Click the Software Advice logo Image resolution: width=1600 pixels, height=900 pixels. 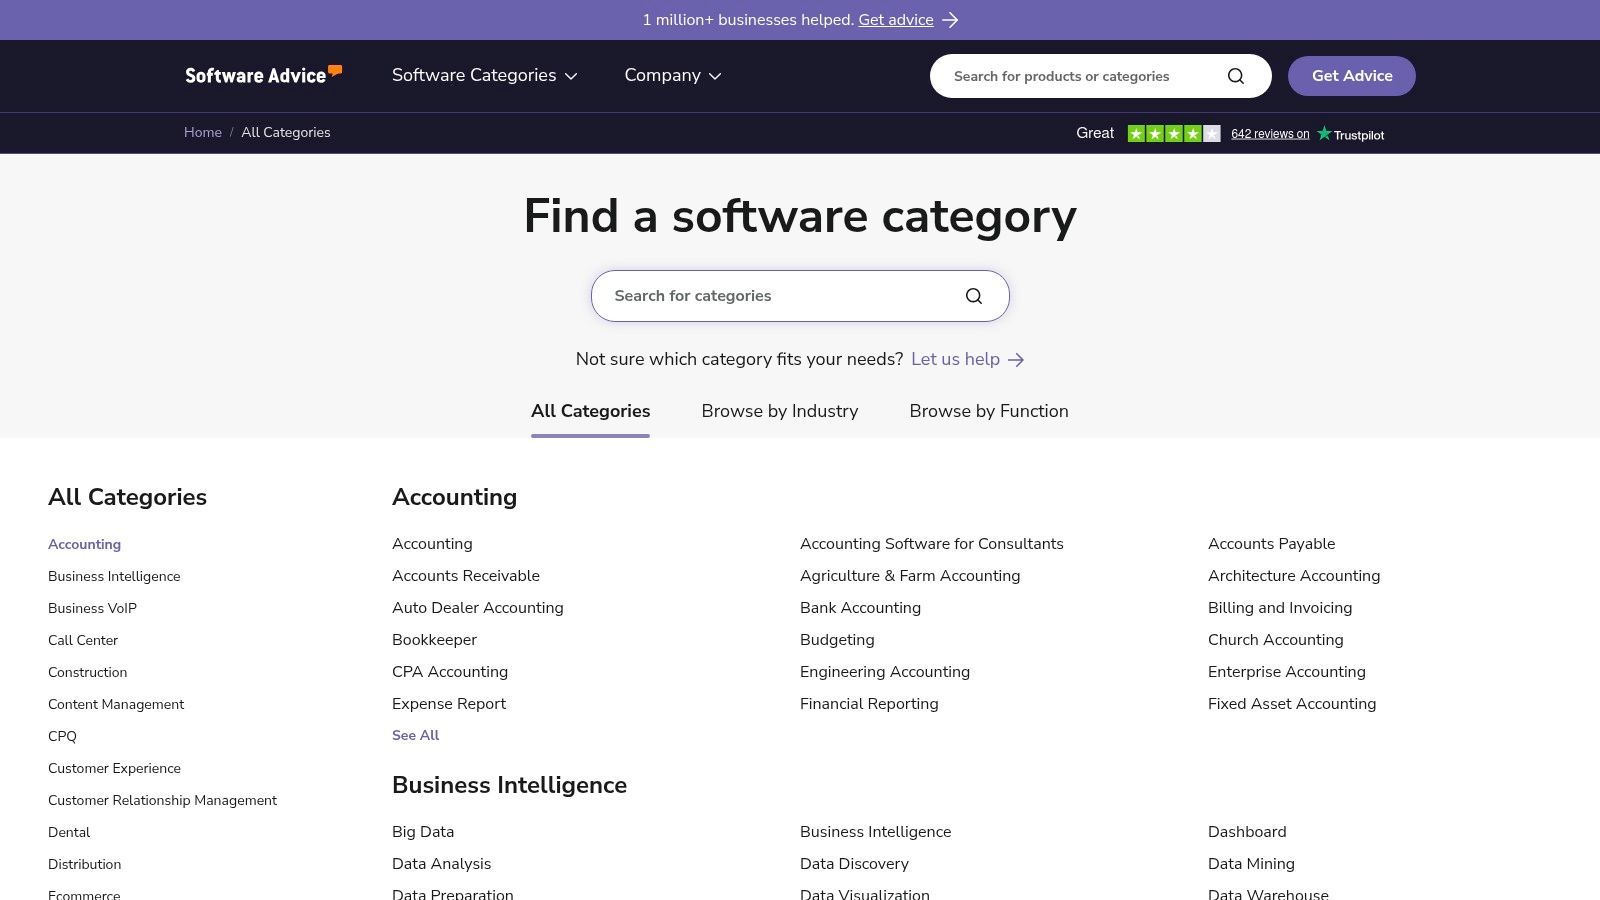263,75
